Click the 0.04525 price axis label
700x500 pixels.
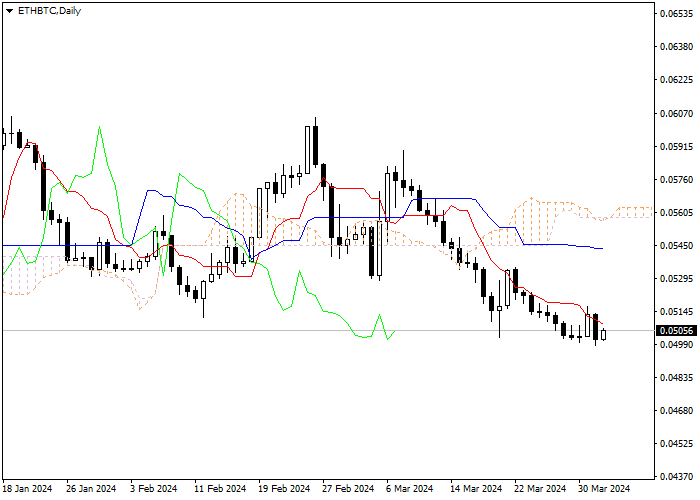tap(676, 443)
